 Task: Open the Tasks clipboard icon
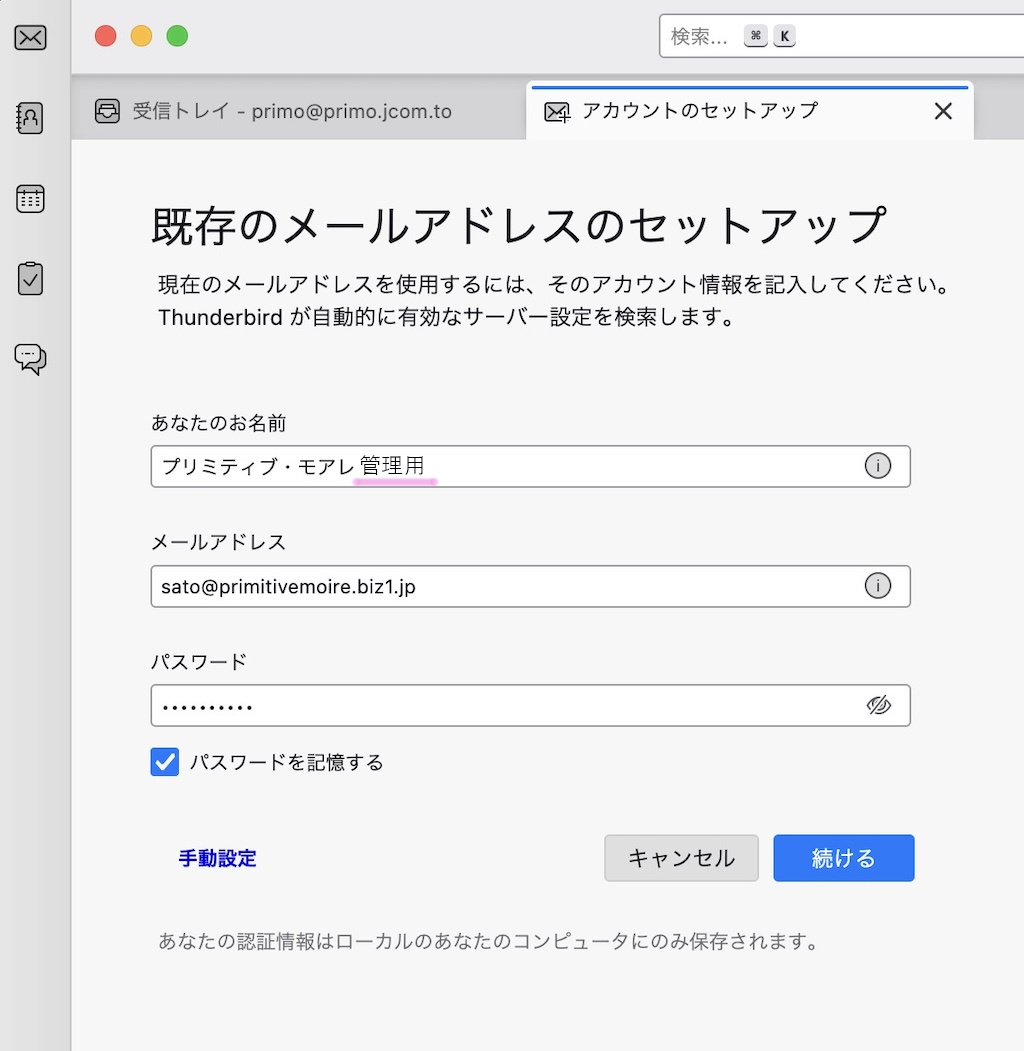point(30,278)
